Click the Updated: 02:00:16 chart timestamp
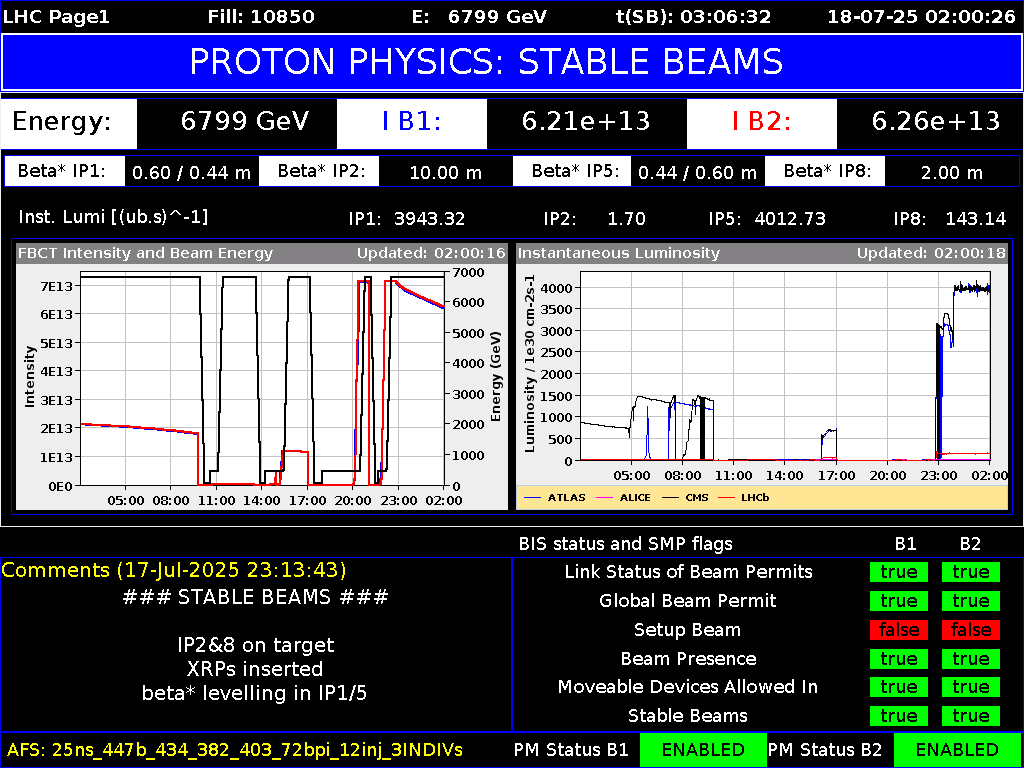Viewport: 1024px width, 768px height. [431, 253]
